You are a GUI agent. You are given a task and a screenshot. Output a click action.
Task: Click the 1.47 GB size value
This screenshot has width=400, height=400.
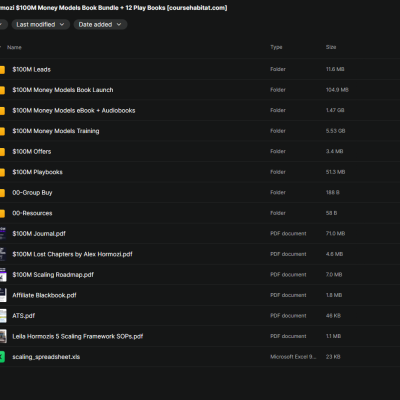(x=335, y=110)
